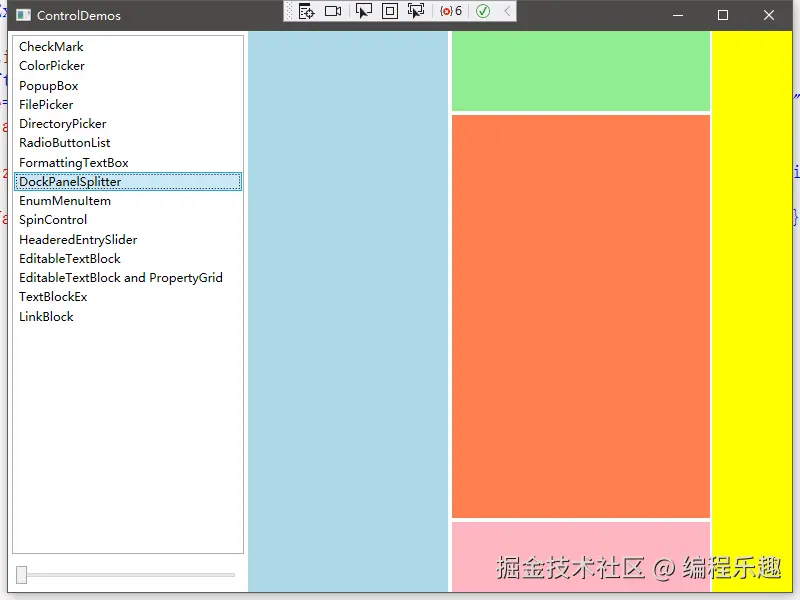Screen dimensions: 800x600
Task: Close the ControlDemos window
Action: 768,15
